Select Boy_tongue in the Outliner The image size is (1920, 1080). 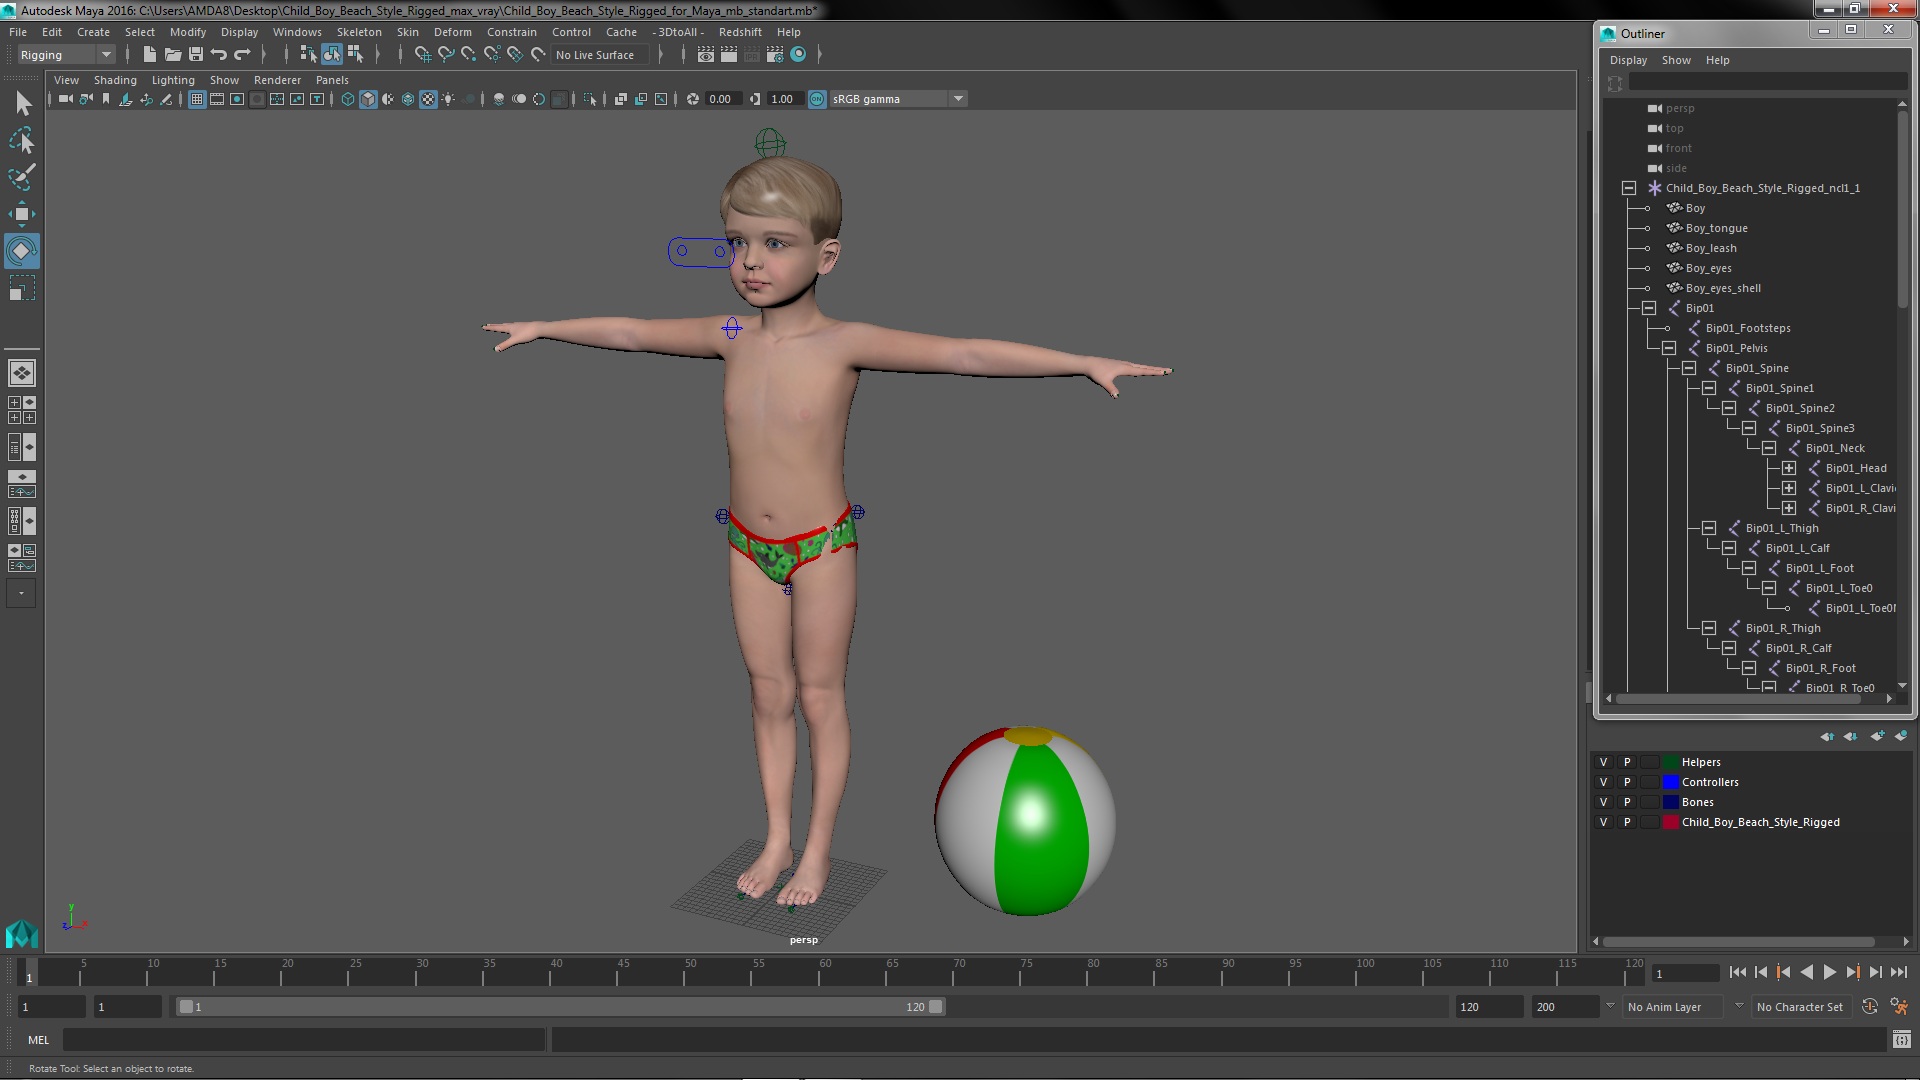pos(1716,228)
